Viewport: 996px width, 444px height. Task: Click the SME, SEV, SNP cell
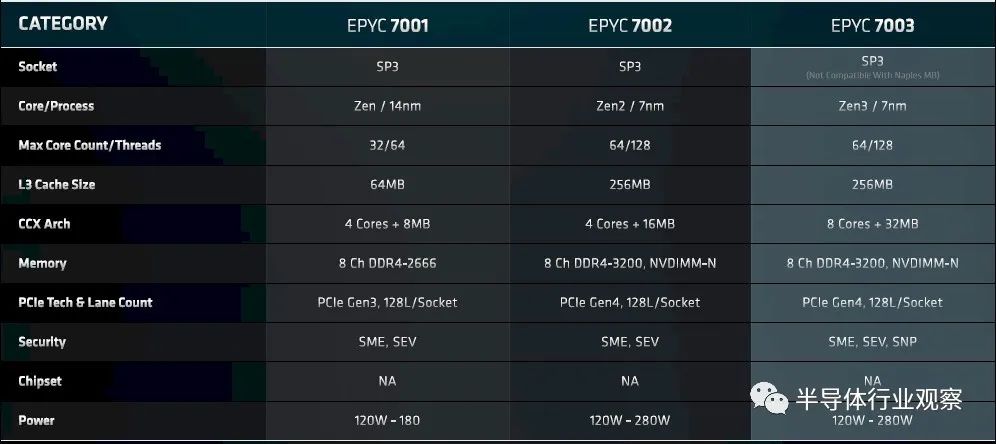(x=873, y=342)
